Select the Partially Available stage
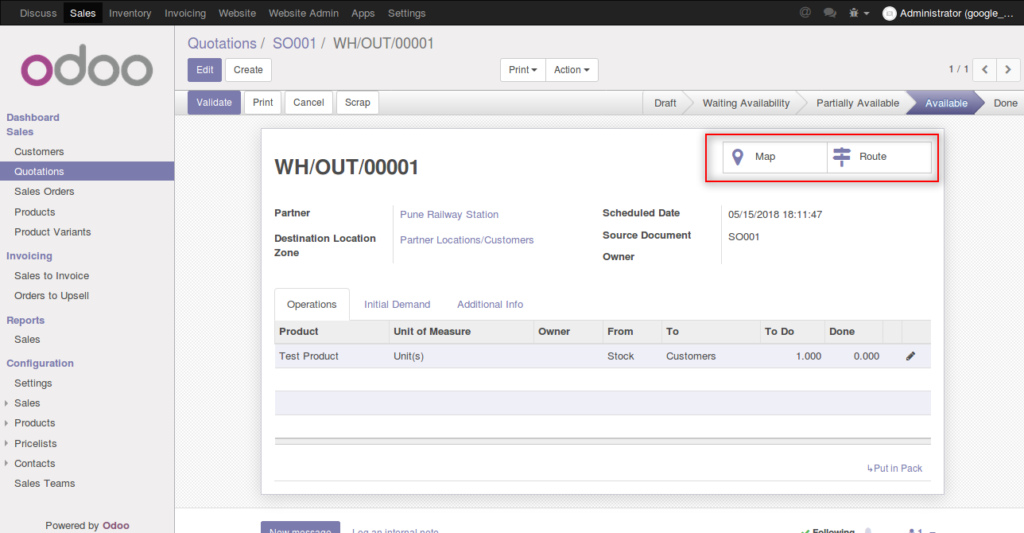This screenshot has height=533, width=1024. [857, 103]
